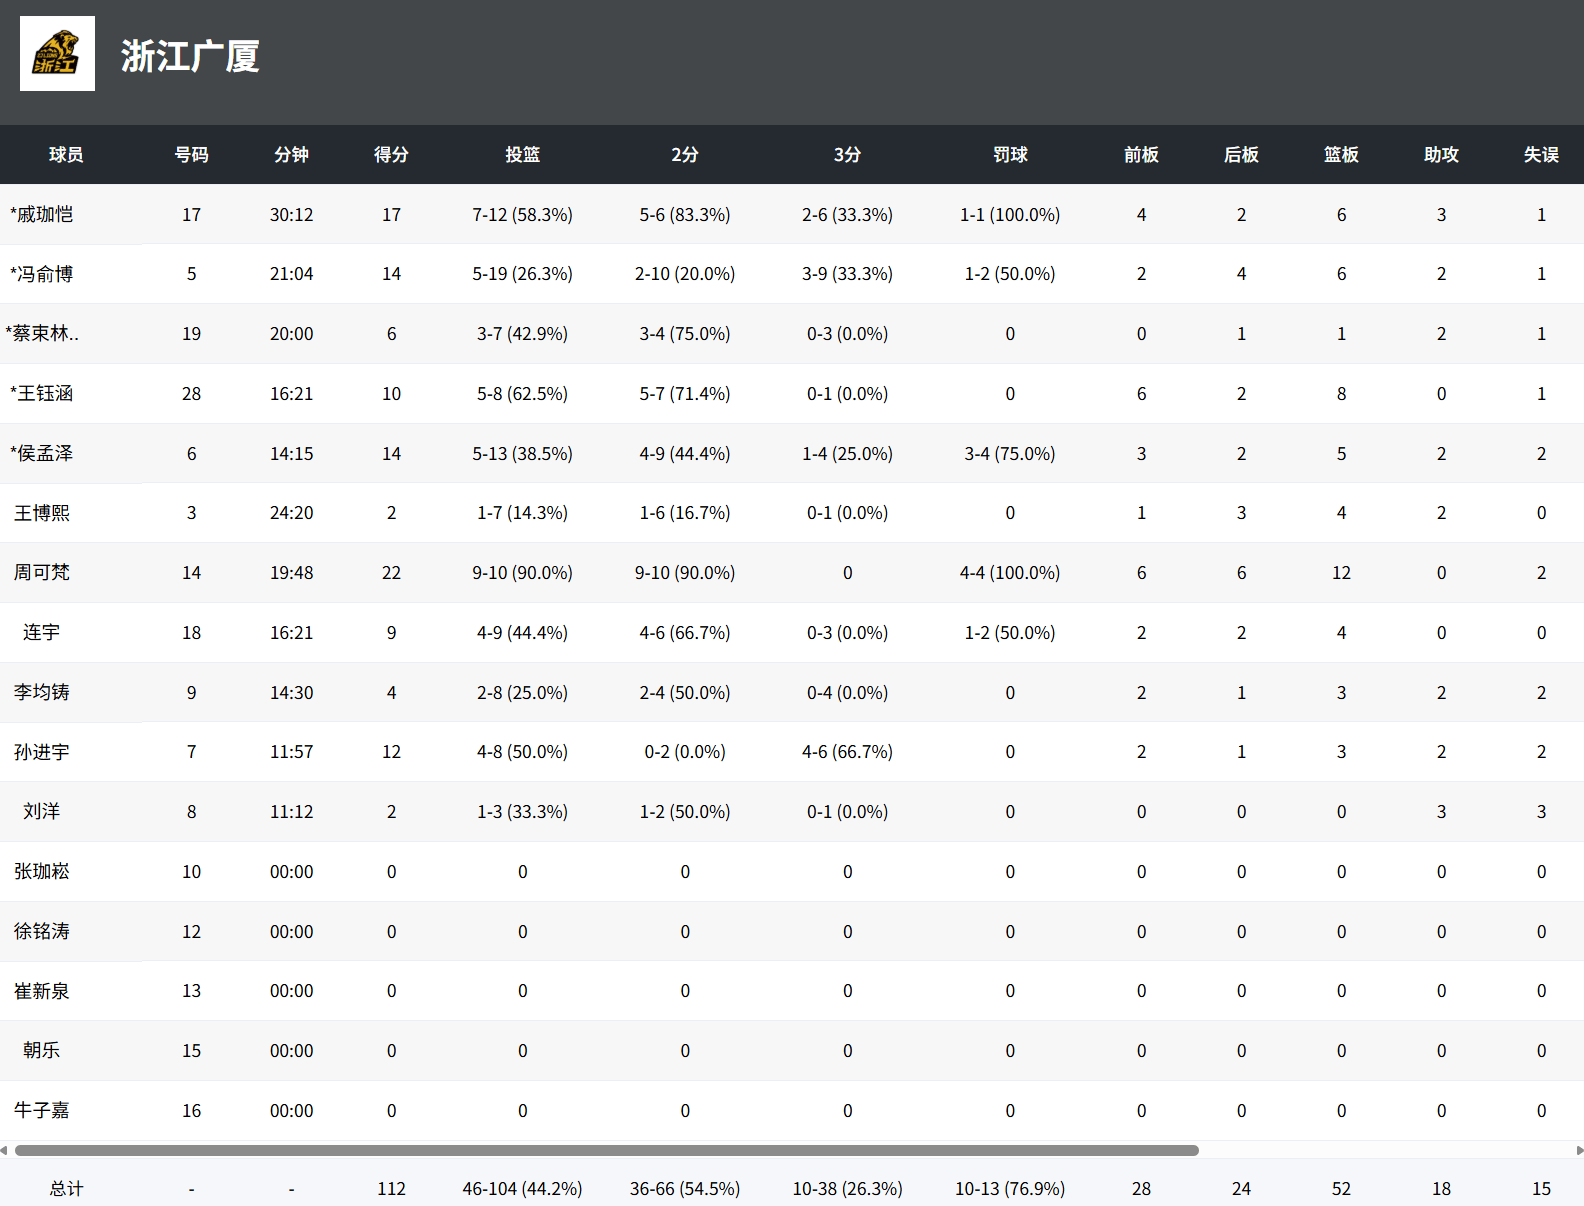Select player 周可梵 name
Image resolution: width=1584 pixels, height=1206 pixels.
click(x=42, y=572)
